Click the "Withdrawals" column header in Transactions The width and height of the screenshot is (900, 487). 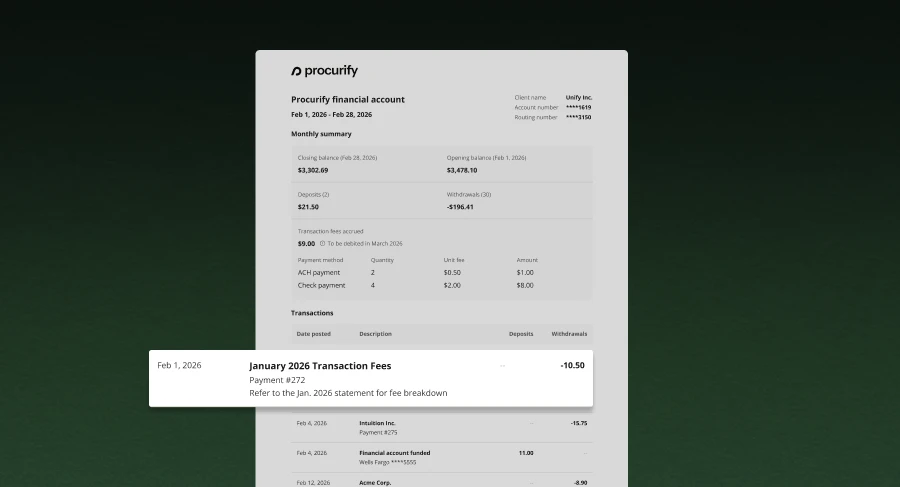click(x=569, y=334)
